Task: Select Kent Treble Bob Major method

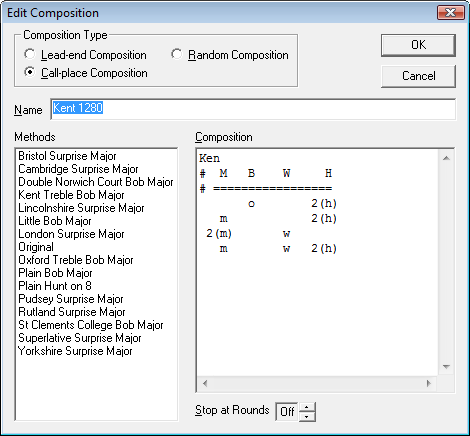Action: [71, 195]
